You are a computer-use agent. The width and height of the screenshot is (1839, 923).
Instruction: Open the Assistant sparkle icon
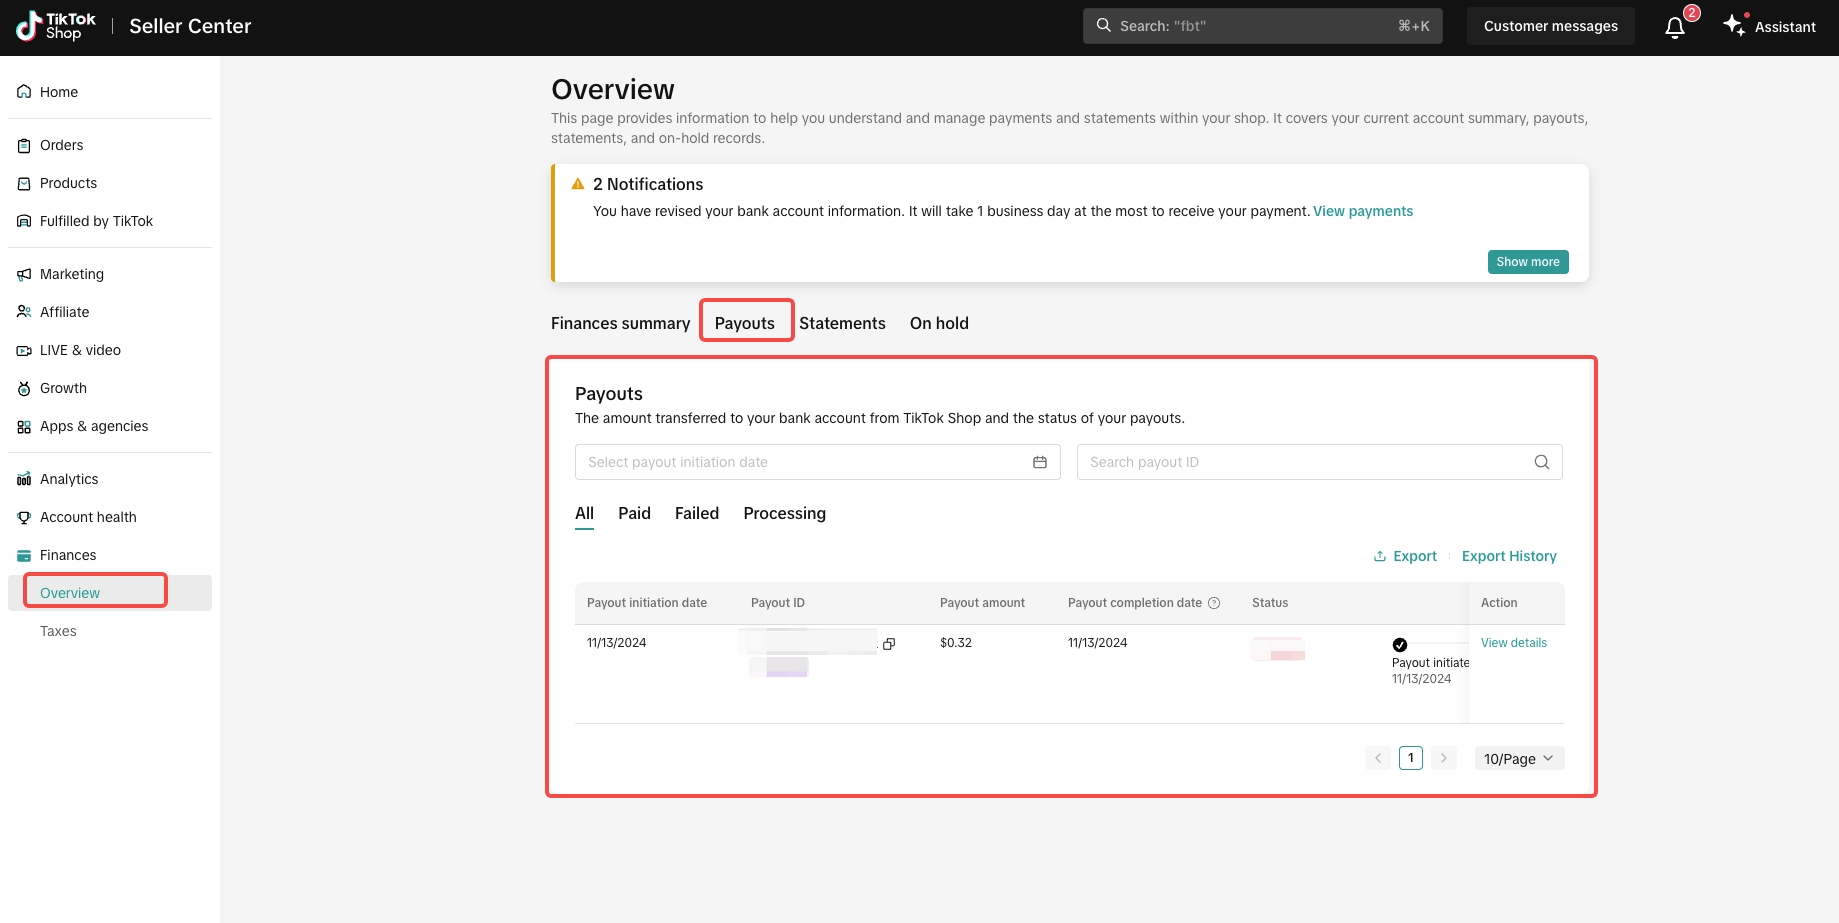(x=1735, y=25)
